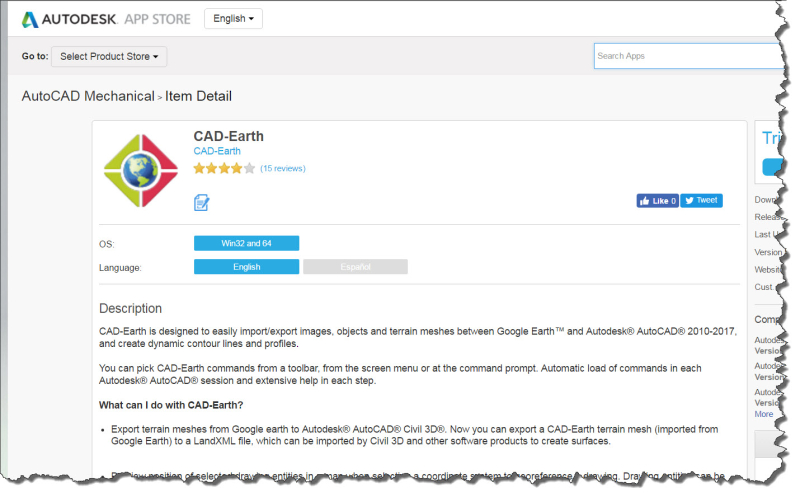Click the star rating of CAD-Earth

tap(224, 168)
